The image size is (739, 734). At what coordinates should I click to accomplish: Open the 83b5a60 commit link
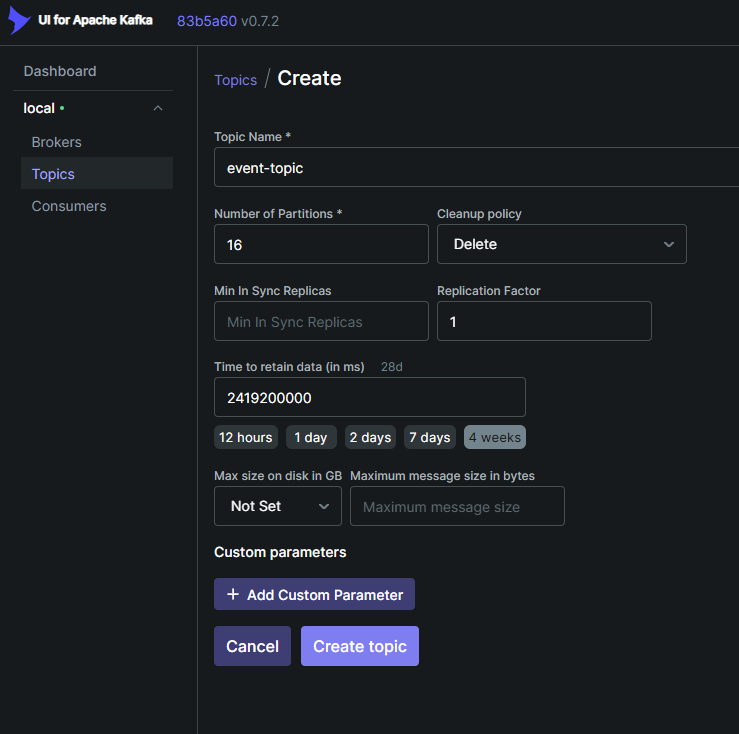206,21
